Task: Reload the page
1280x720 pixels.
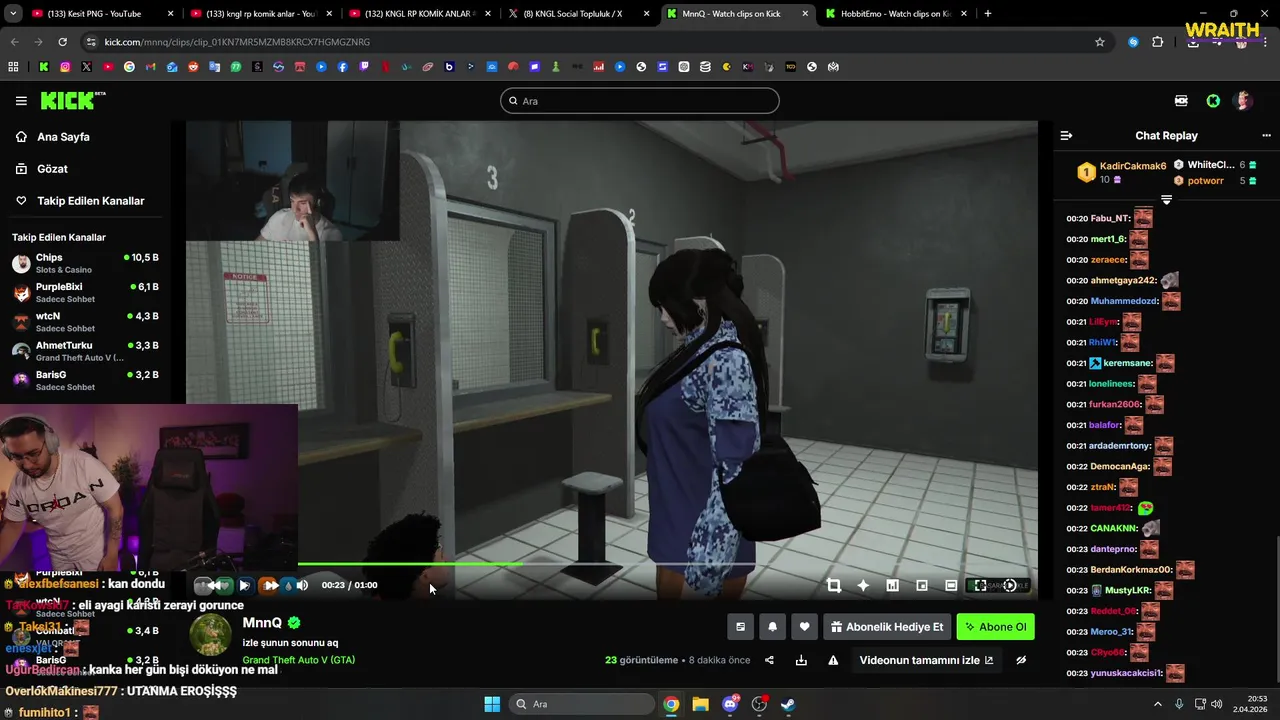Action: click(62, 42)
